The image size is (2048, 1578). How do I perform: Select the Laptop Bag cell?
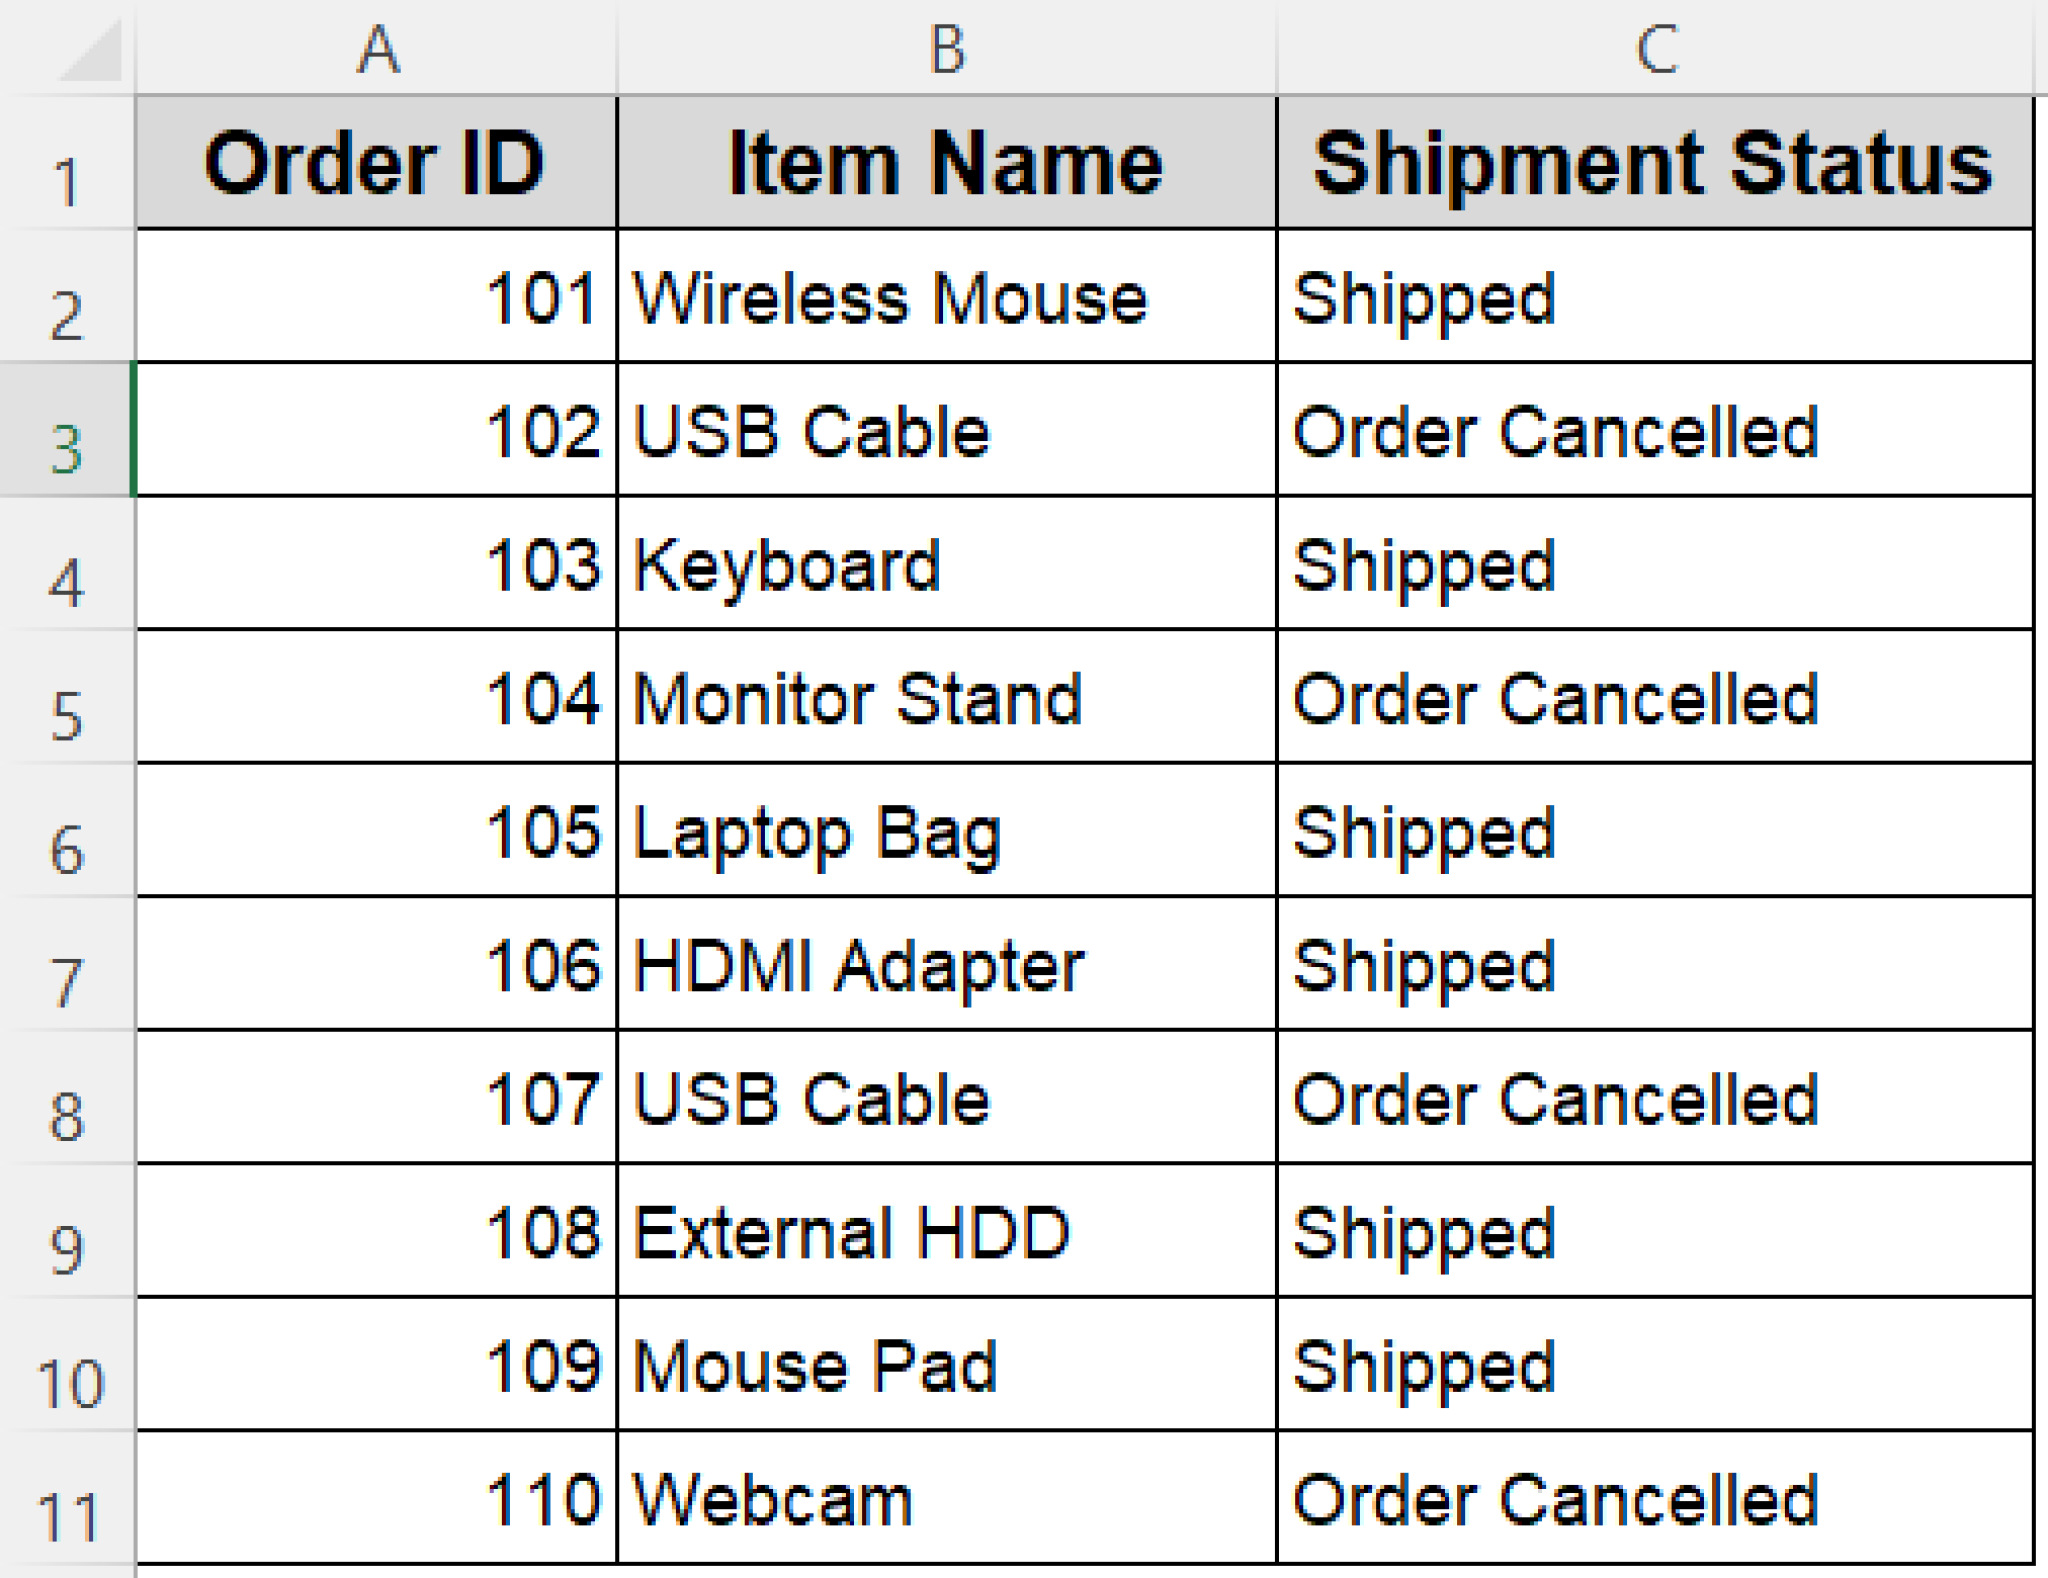pos(947,832)
